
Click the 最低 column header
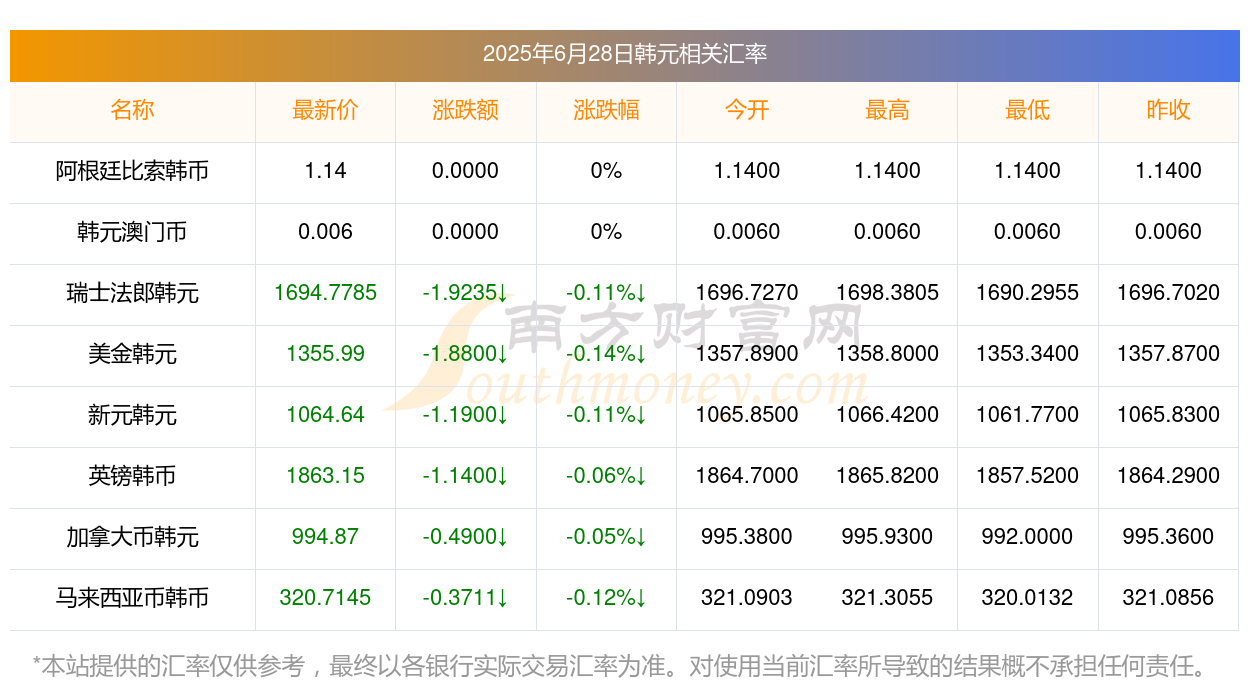click(1027, 110)
